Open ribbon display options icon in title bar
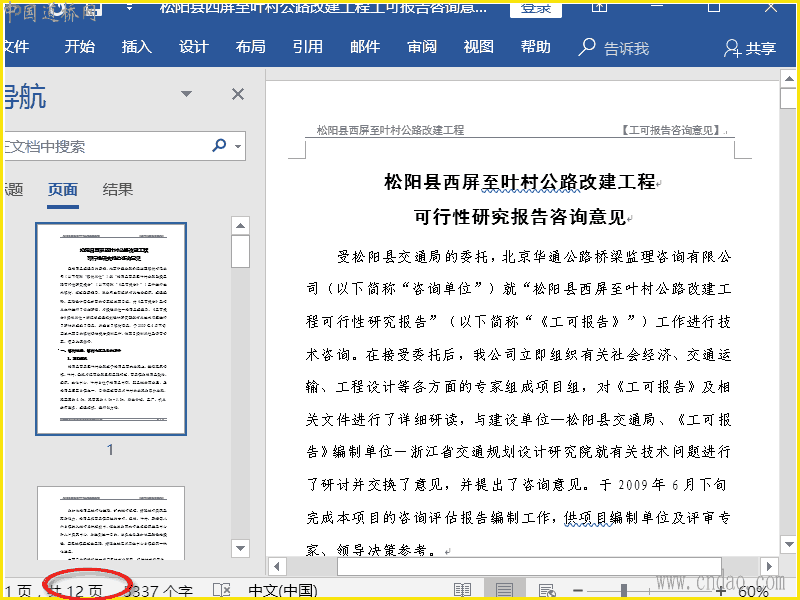Image resolution: width=800 pixels, height=600 pixels. (x=599, y=8)
